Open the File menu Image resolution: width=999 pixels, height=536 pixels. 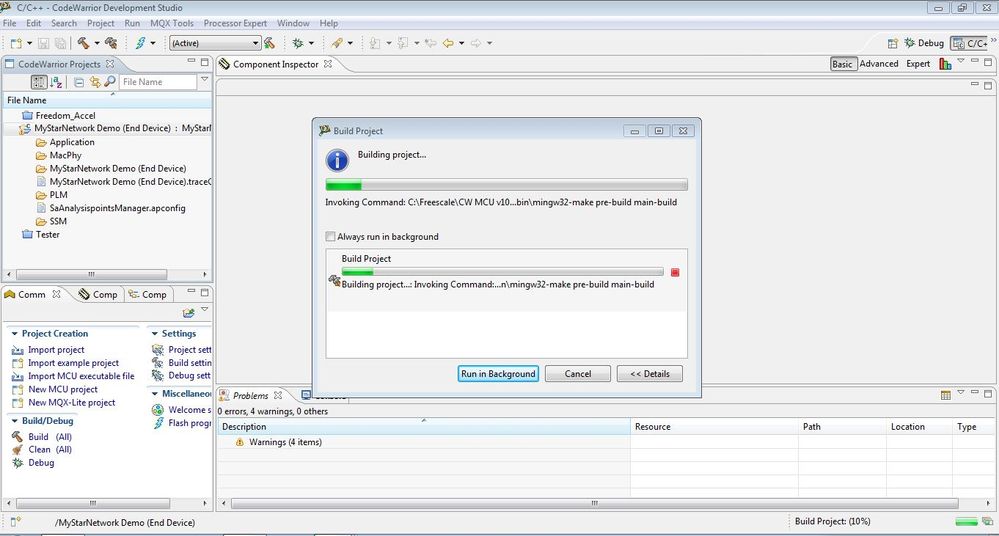click(10, 23)
